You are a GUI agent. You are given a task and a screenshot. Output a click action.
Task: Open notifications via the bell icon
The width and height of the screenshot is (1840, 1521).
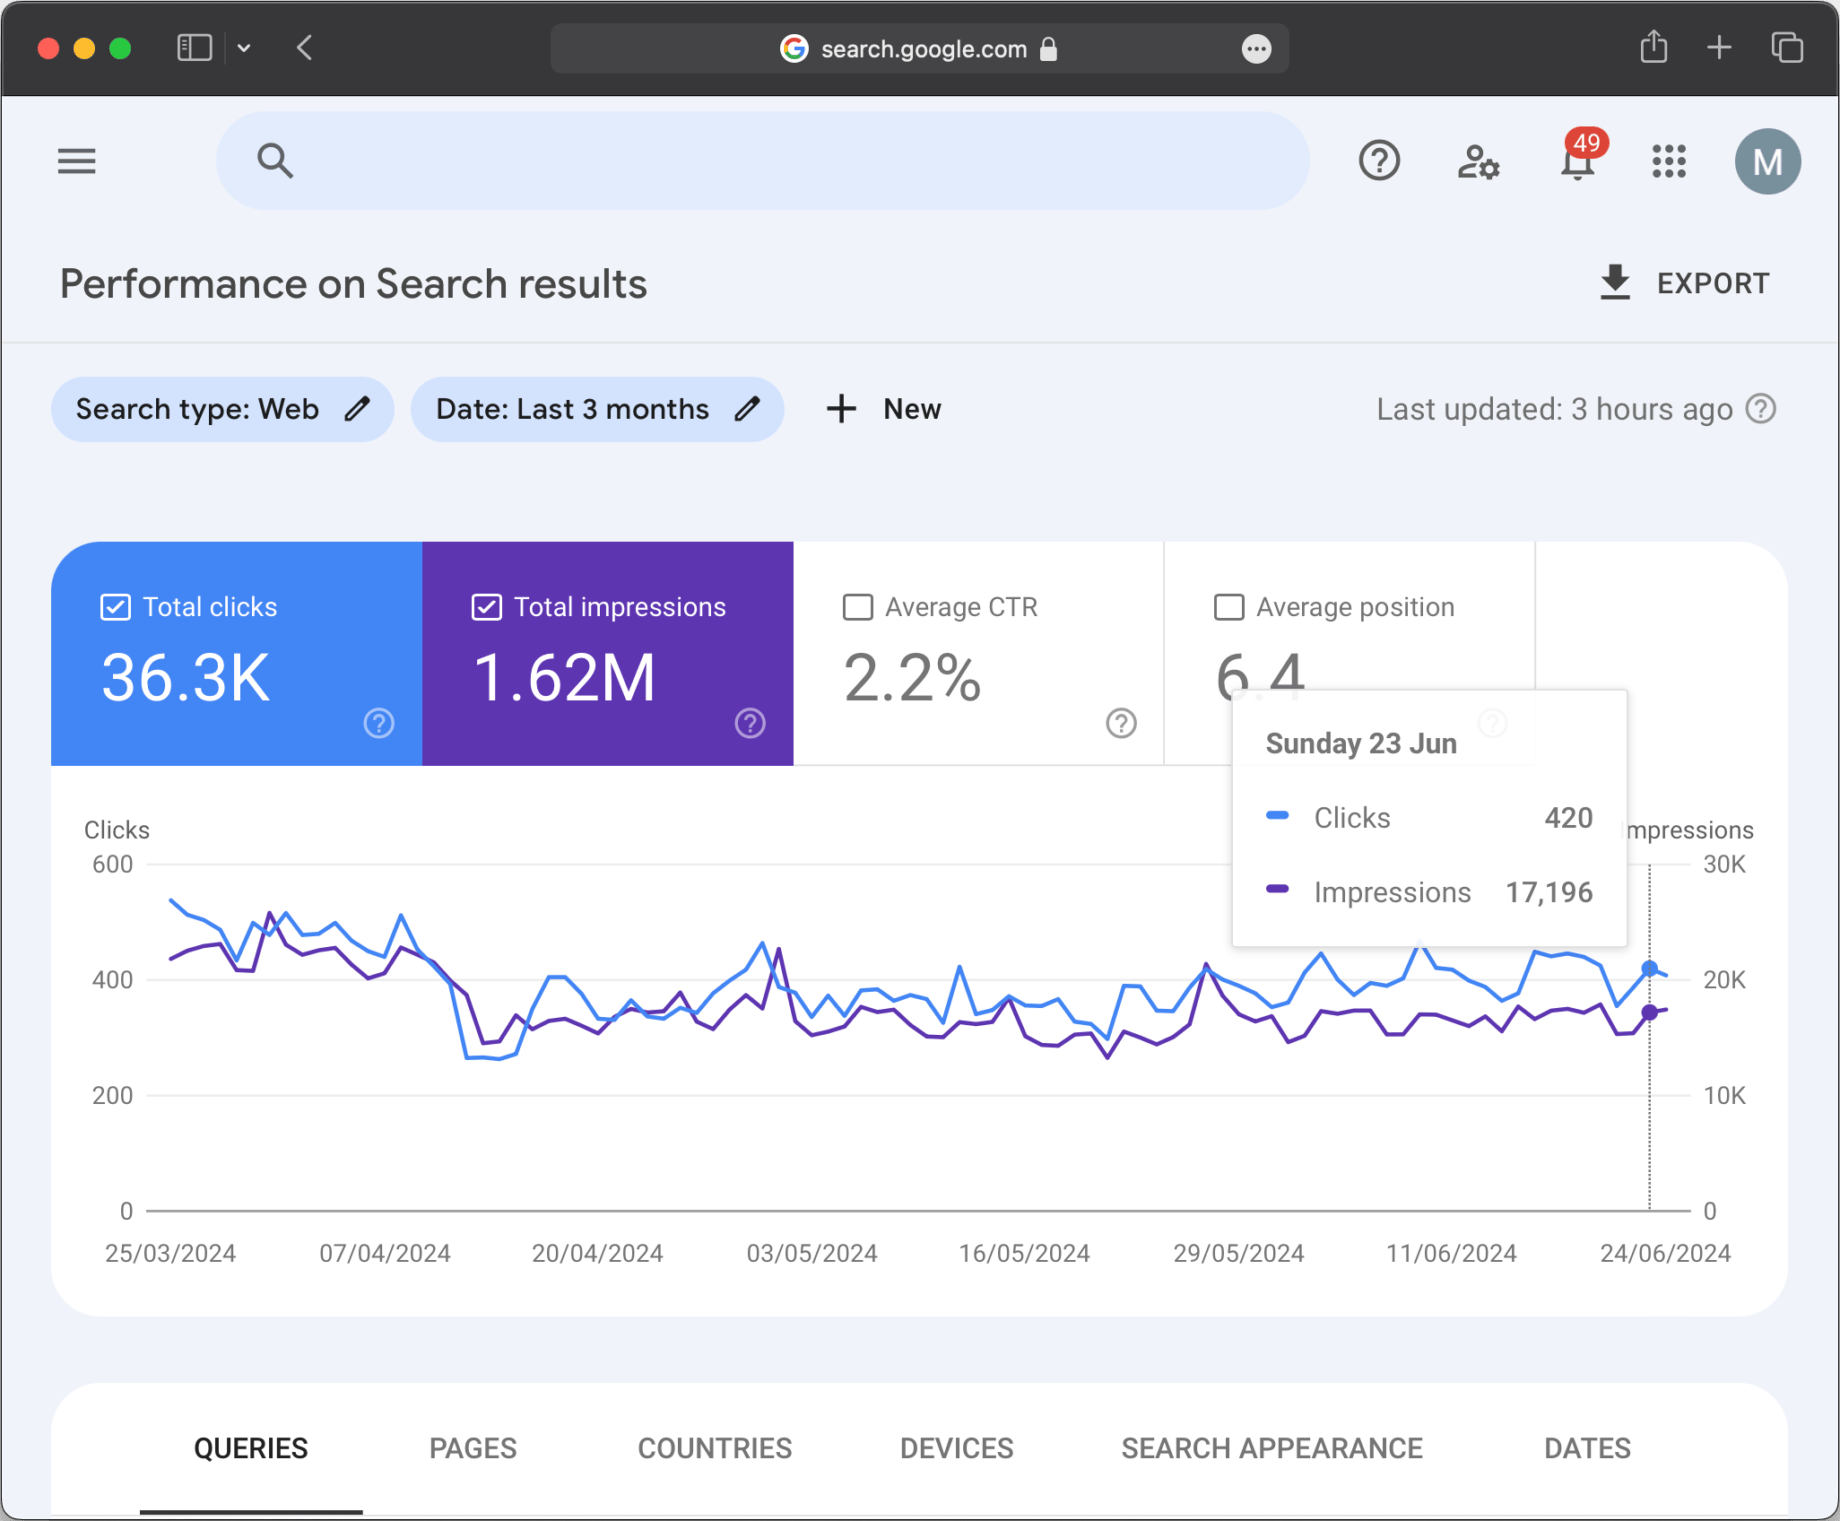1576,162
